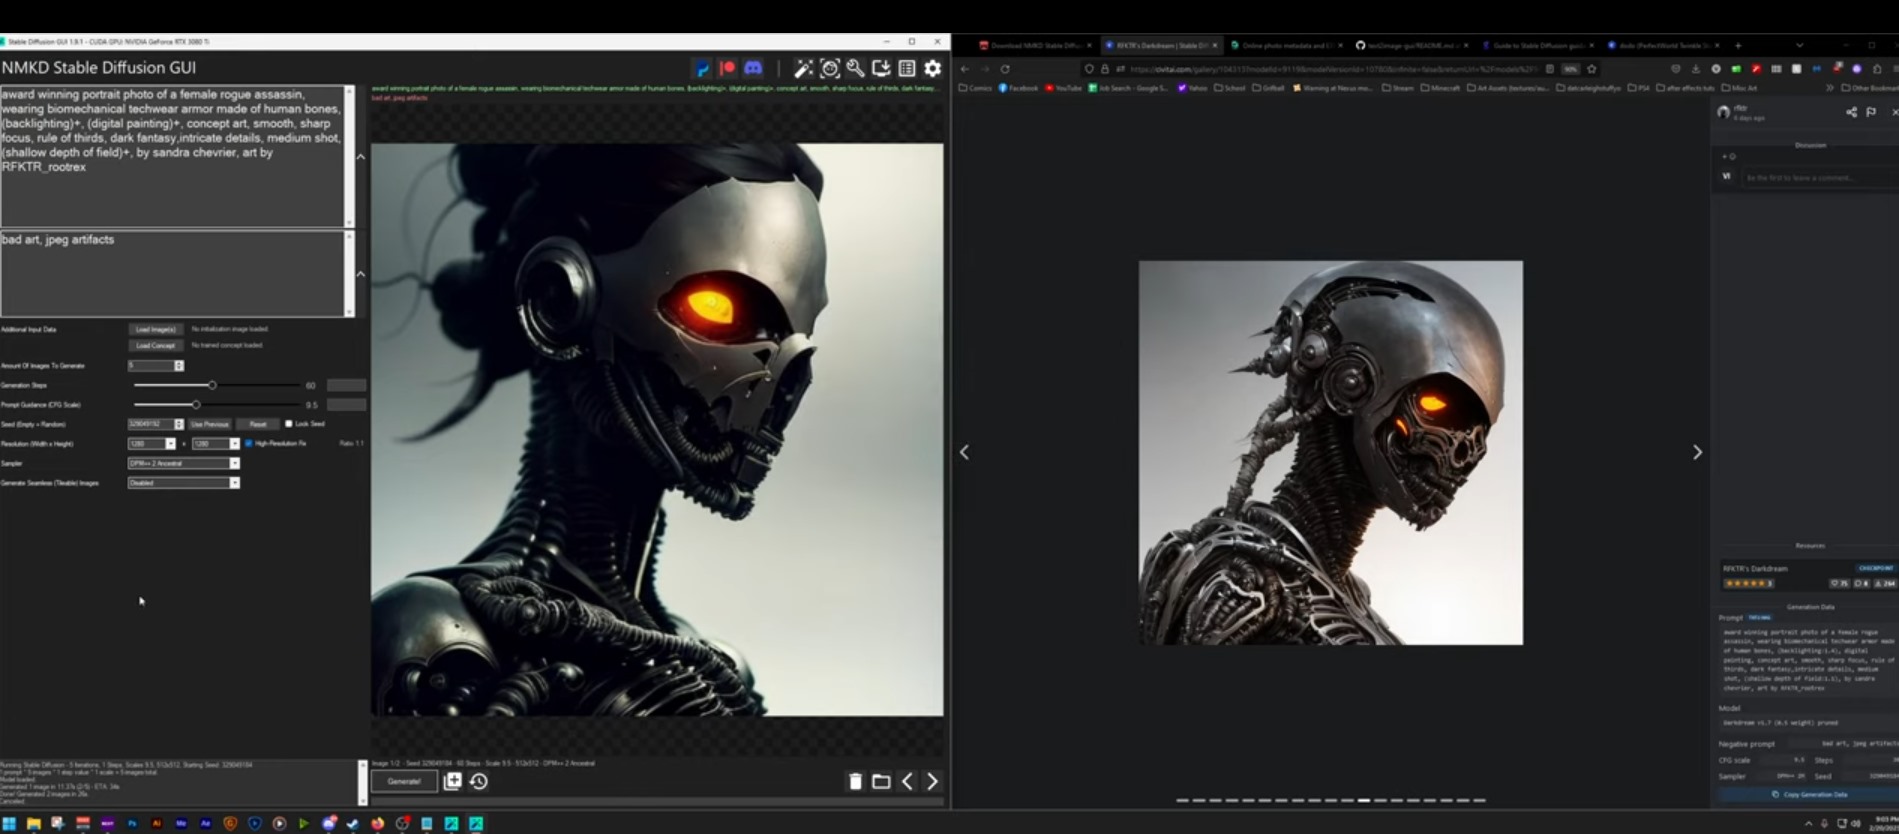1899x834 pixels.
Task: Open the browser tab list chevron
Action: coord(1799,45)
